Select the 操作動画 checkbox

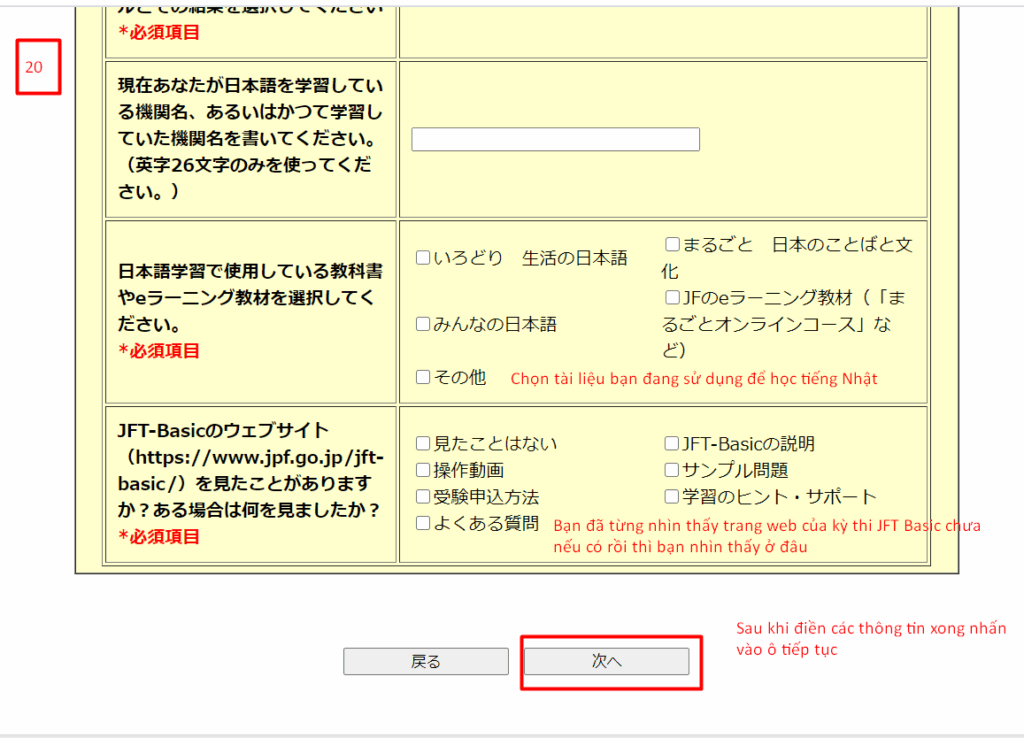tap(423, 470)
